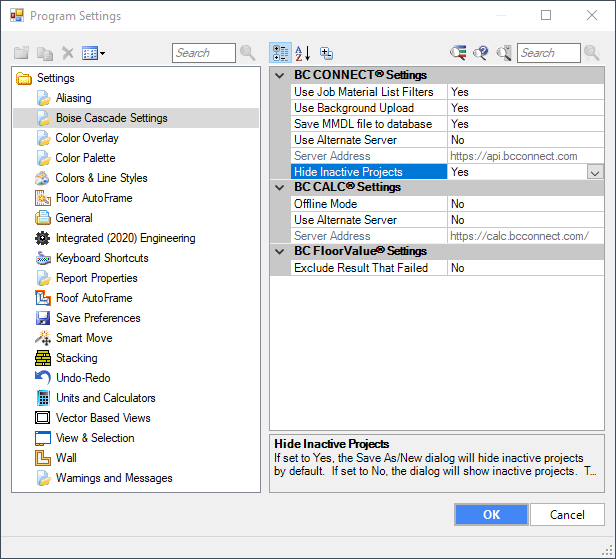Click the filter magnifier with colored lines icon
The height and width of the screenshot is (559, 616).
click(x=458, y=53)
